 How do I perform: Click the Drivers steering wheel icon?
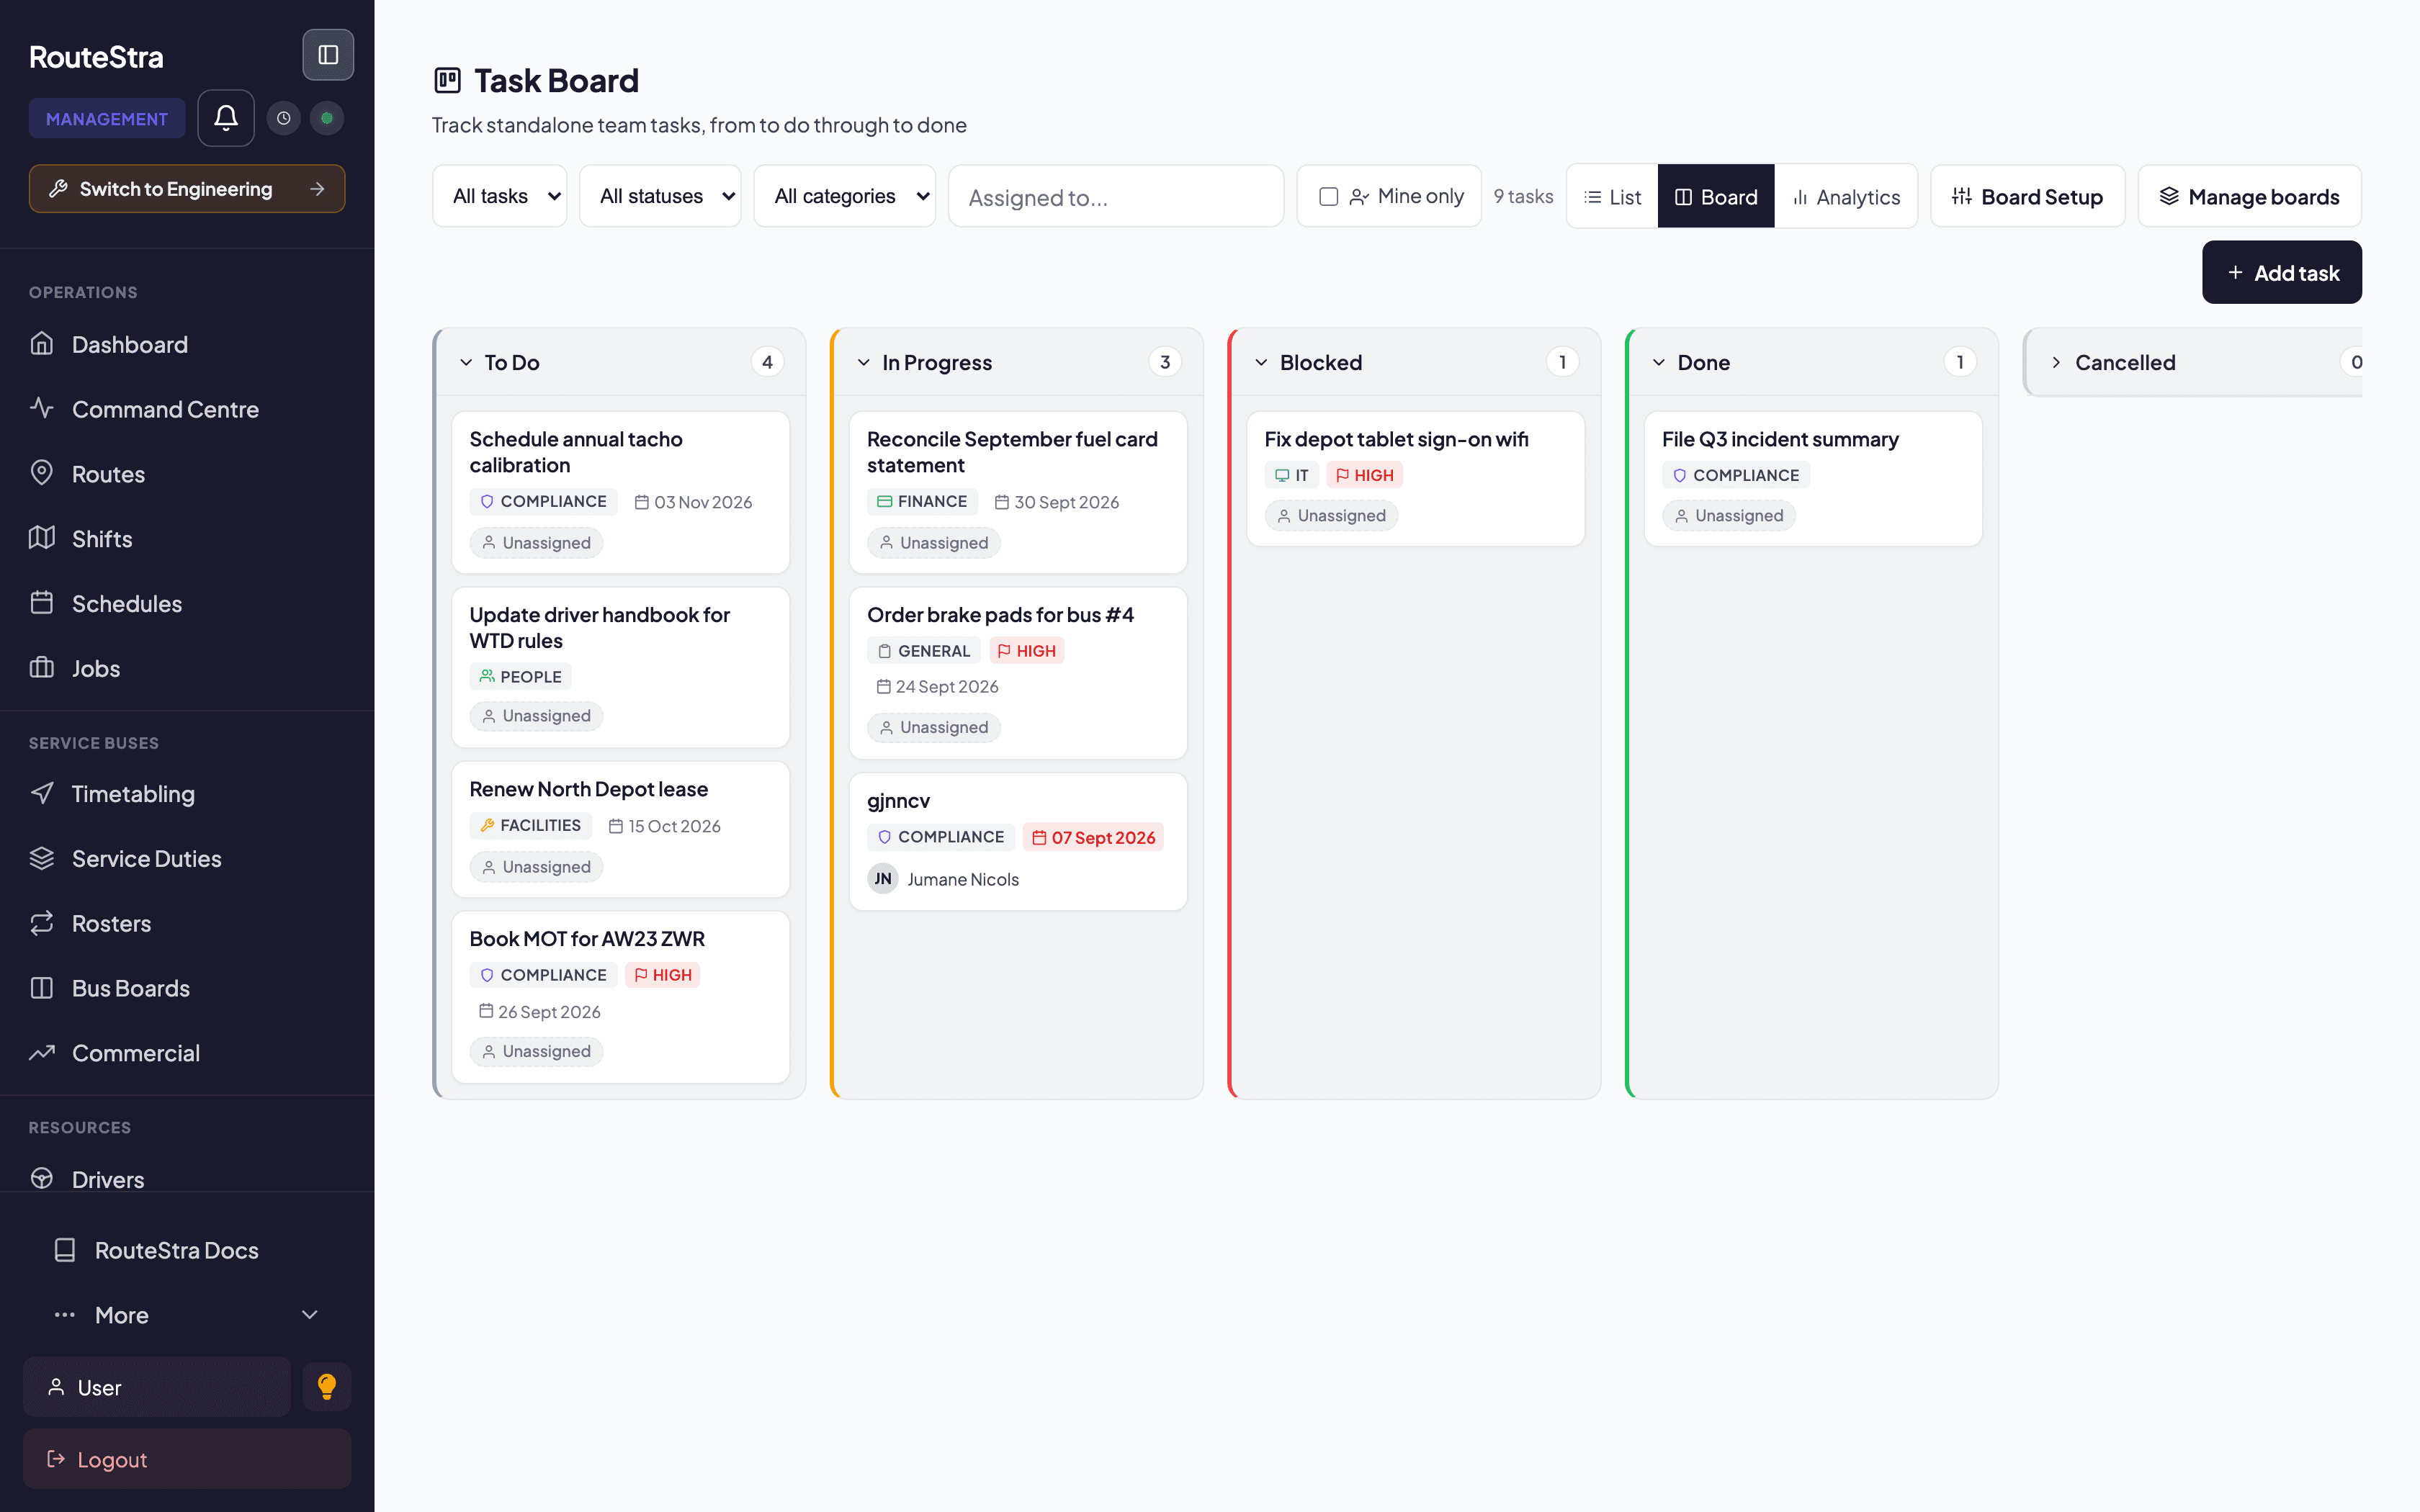[x=42, y=1178]
